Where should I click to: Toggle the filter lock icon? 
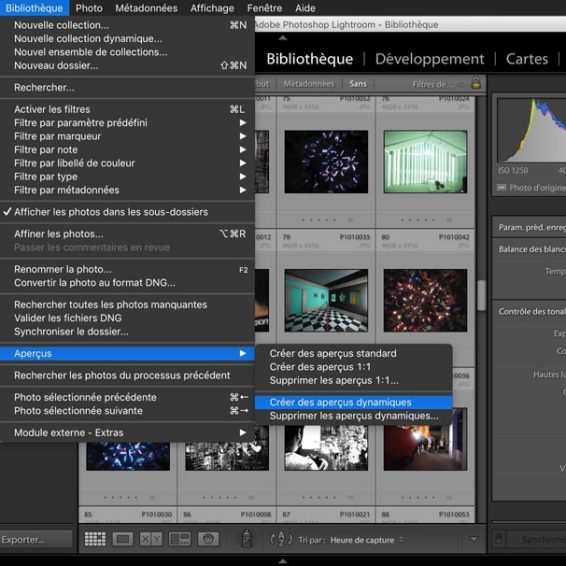[x=476, y=83]
